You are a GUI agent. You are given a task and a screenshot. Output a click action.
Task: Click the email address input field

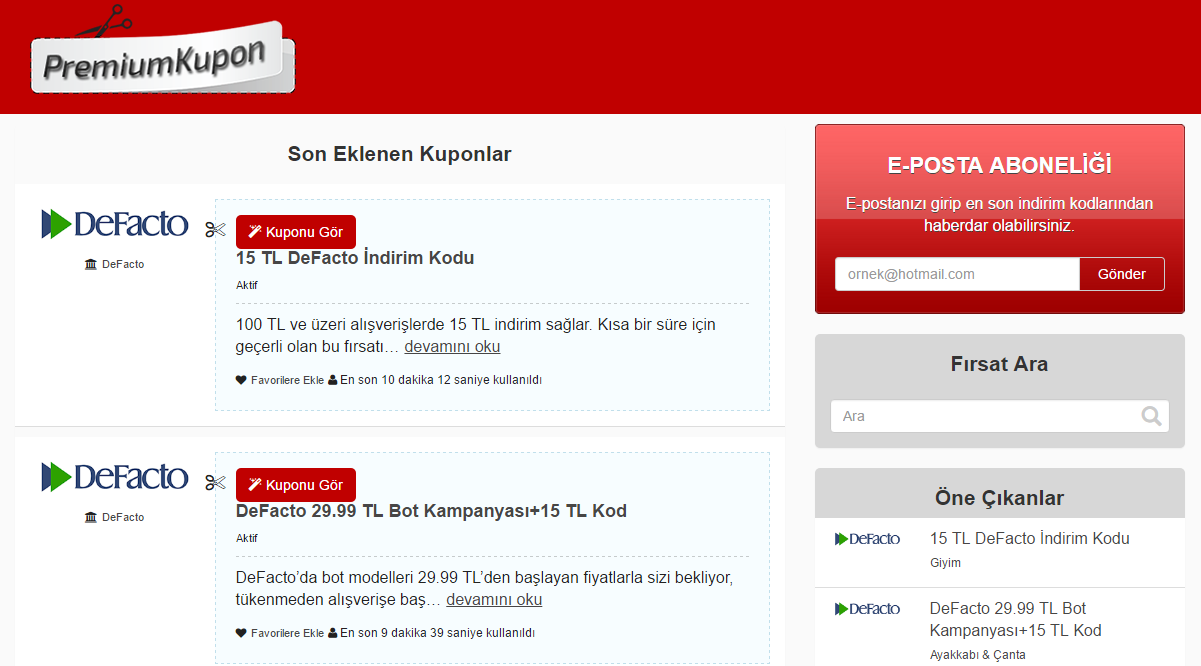[x=955, y=273]
